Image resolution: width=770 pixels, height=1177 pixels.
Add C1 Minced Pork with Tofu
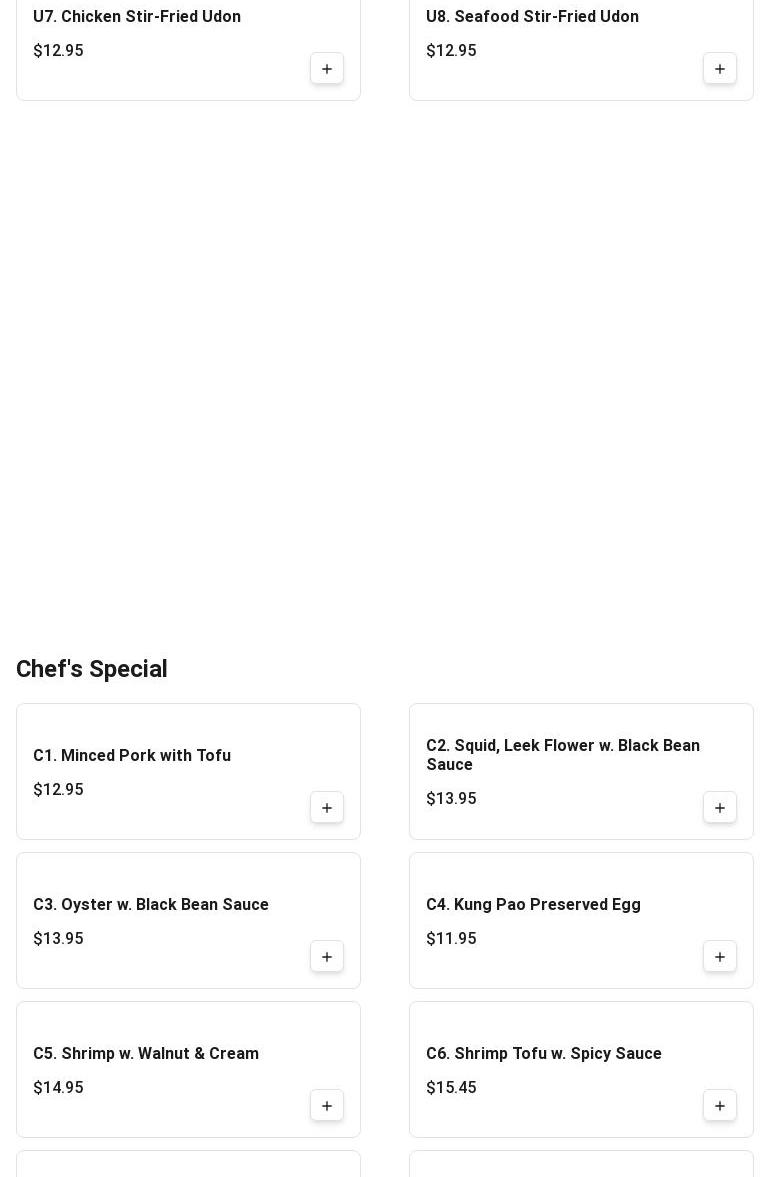(x=326, y=808)
